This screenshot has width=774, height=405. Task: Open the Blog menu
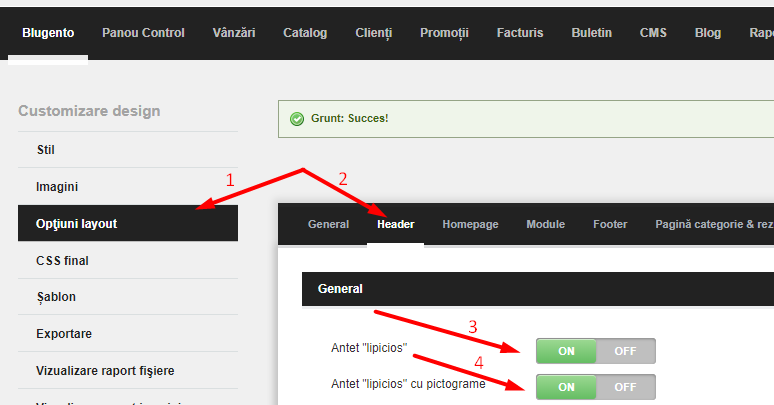point(708,33)
